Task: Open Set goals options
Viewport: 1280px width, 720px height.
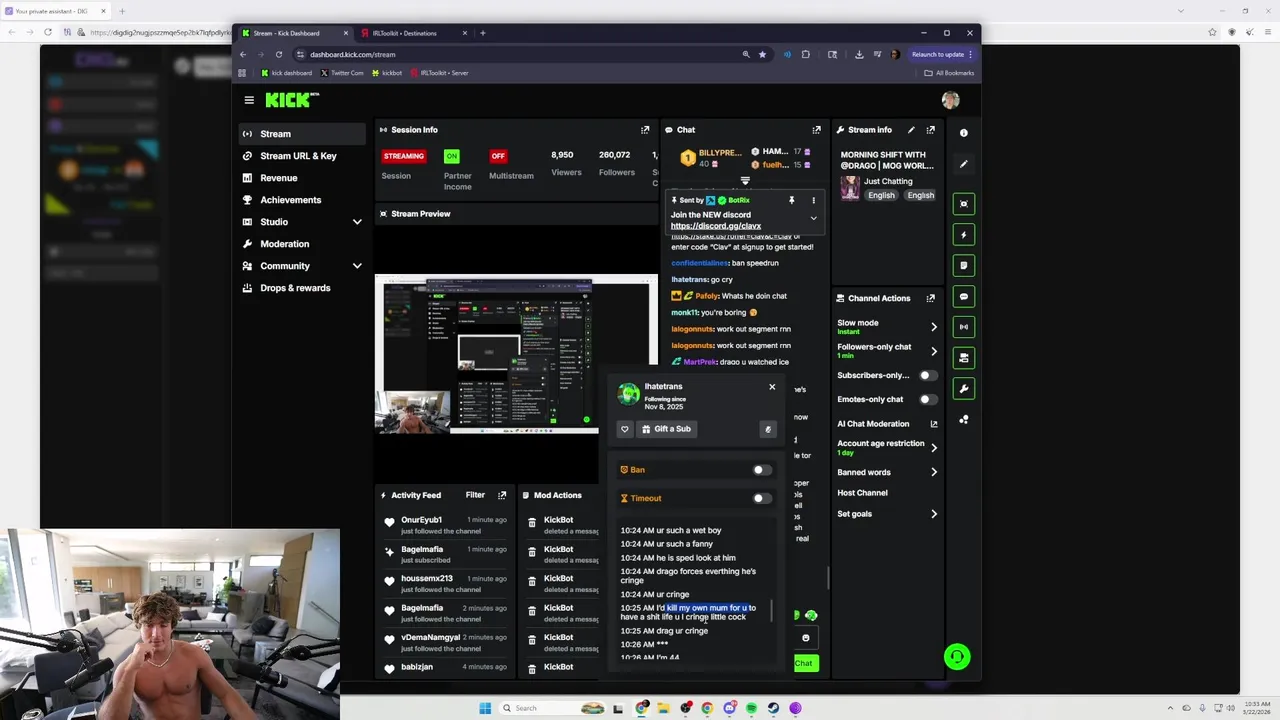Action: pos(887,514)
